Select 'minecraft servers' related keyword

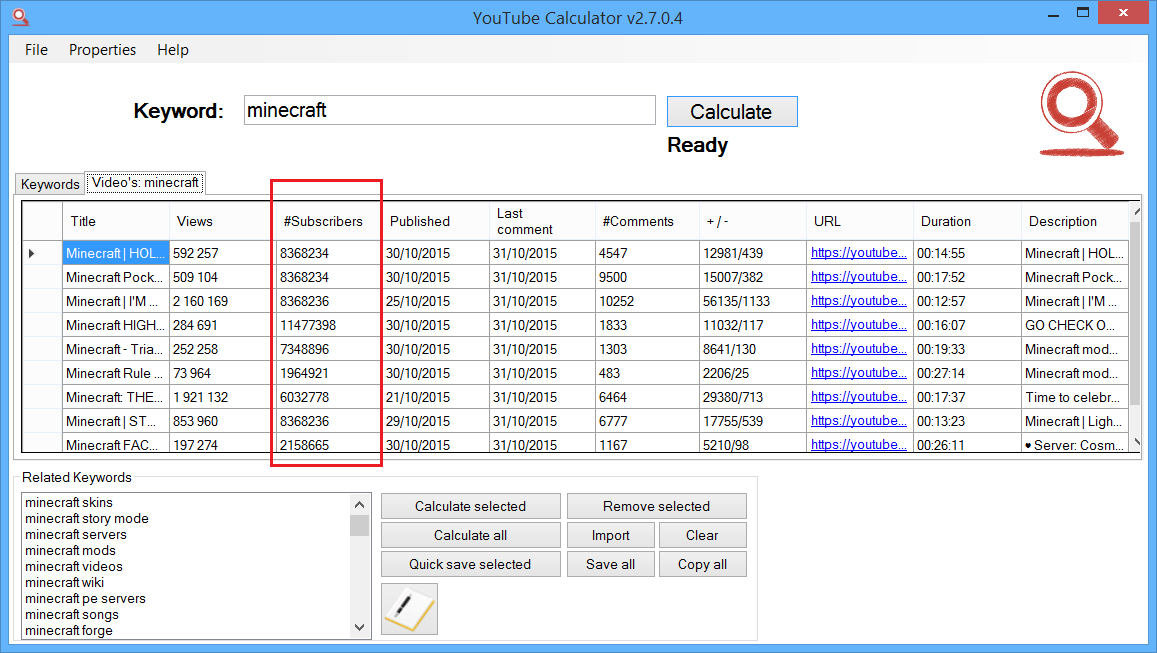[x=75, y=534]
